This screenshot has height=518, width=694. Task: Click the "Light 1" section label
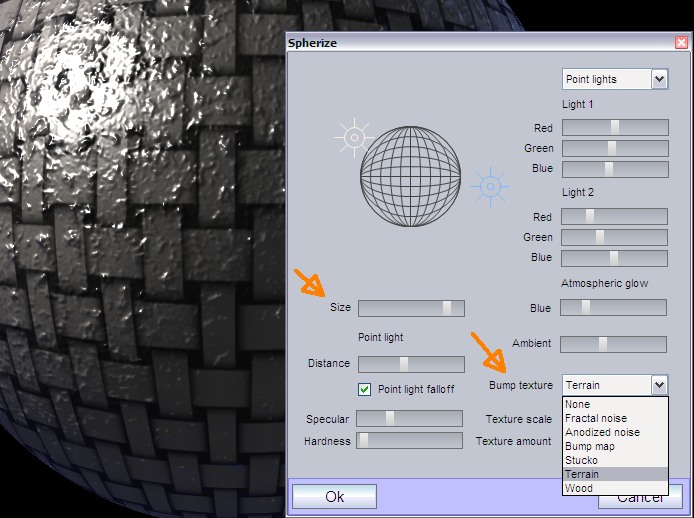[578, 104]
